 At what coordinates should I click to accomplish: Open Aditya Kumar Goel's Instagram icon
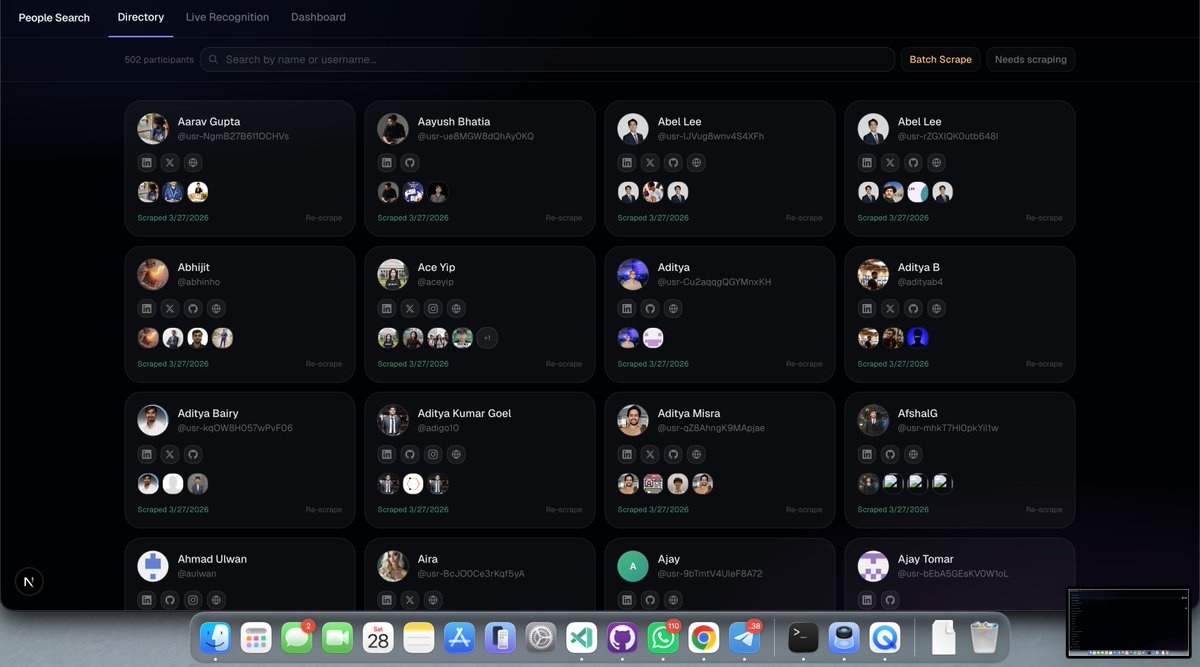[x=433, y=454]
